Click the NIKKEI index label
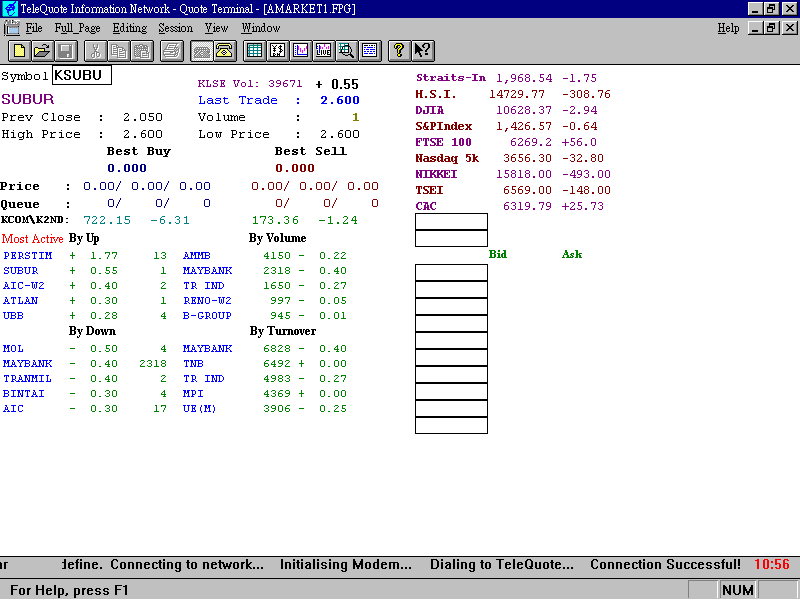This screenshot has width=800, height=600. (x=436, y=174)
